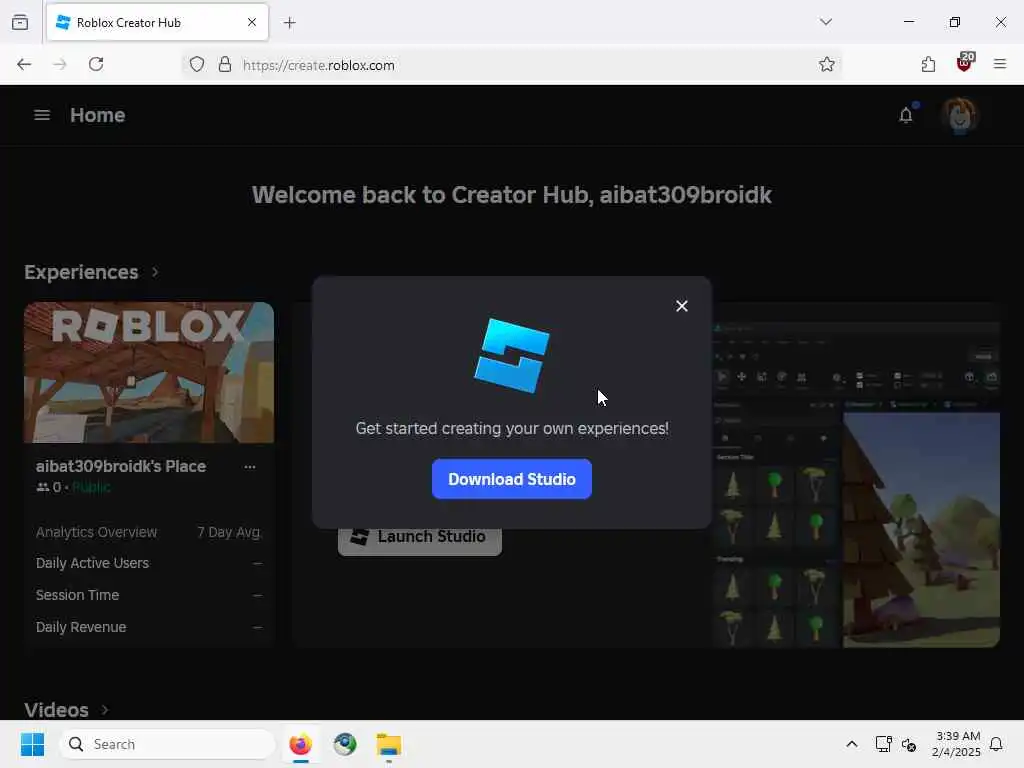
Task: Reload the current page
Action: click(96, 64)
